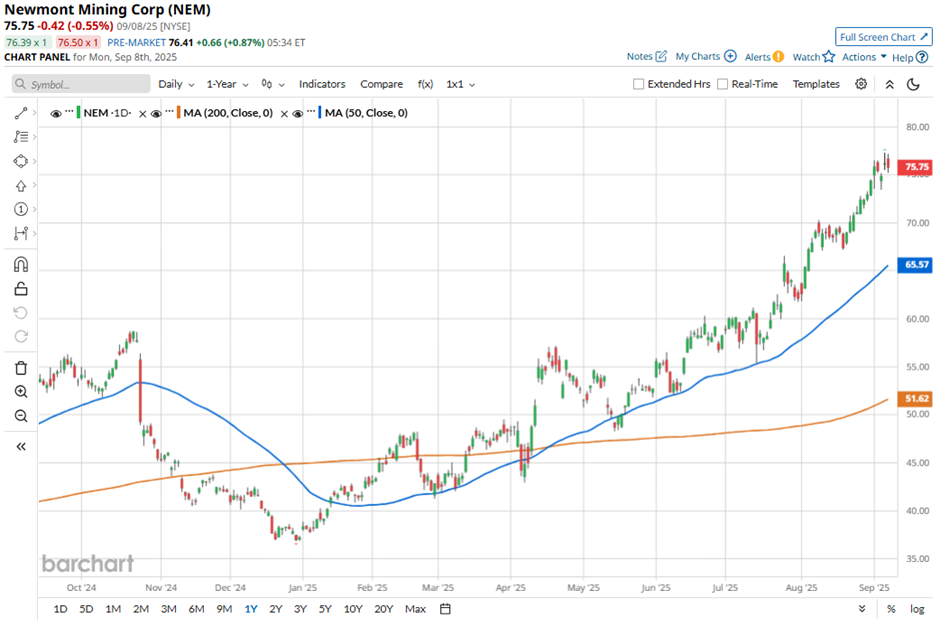The width and height of the screenshot is (940, 627).
Task: Select the 1Y time range
Action: point(251,609)
